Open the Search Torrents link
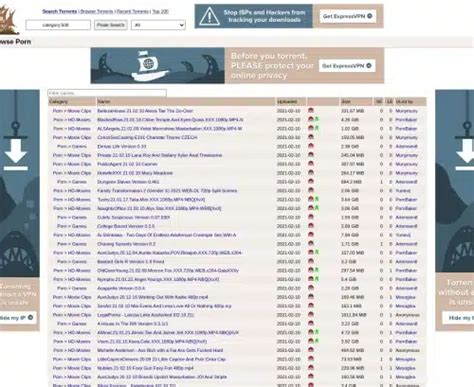Viewport: 474px width, 387px height. click(59, 11)
